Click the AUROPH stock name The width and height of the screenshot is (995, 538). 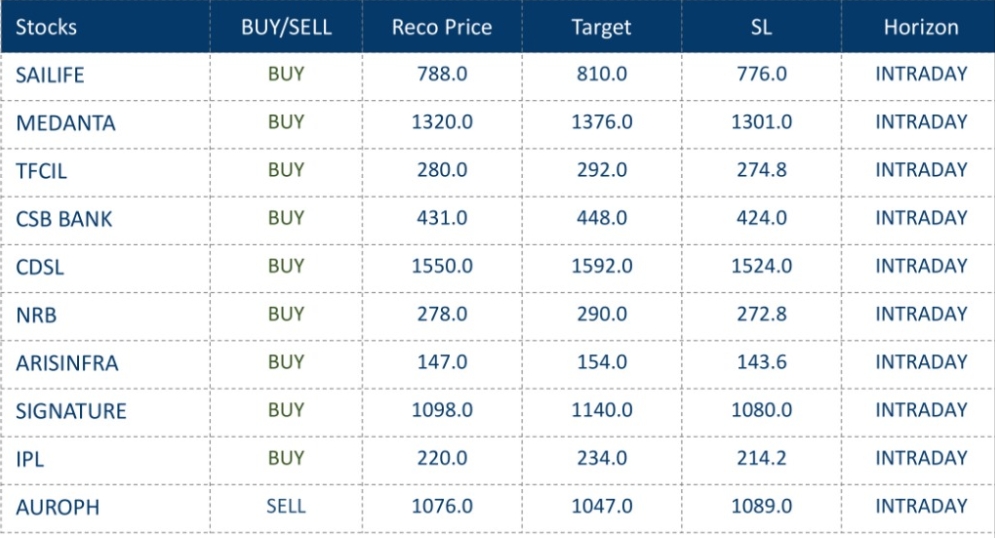[58, 507]
